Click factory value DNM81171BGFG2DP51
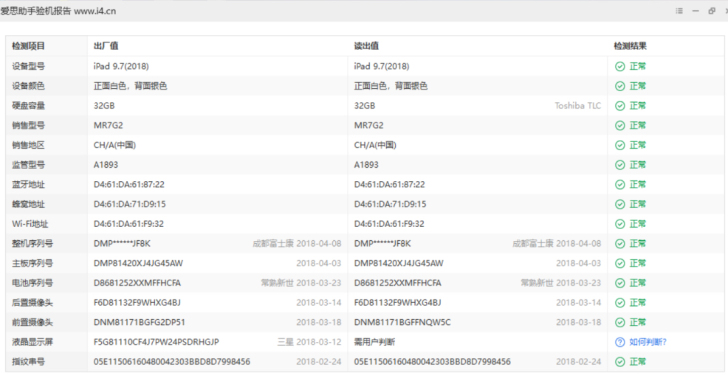 coord(139,322)
